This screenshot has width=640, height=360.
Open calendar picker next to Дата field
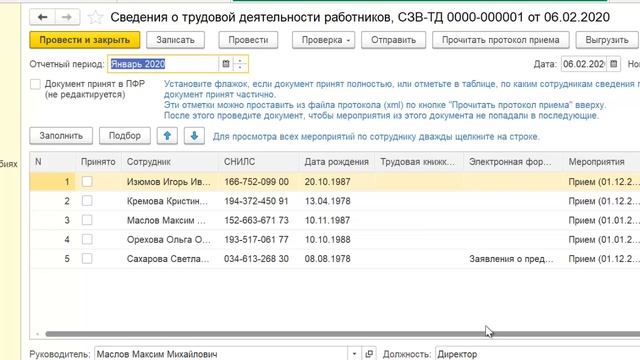coord(613,64)
